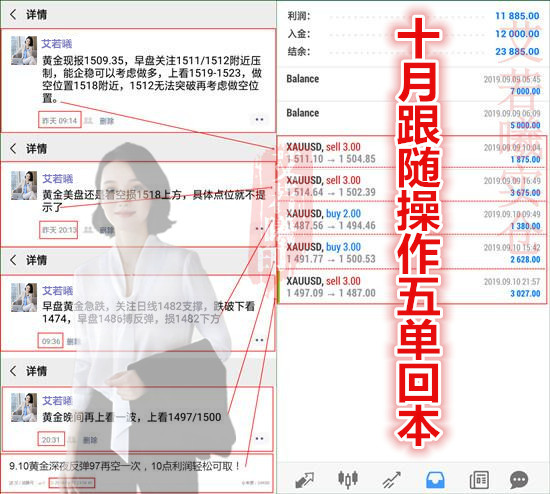The width and height of the screenshot is (550, 494).
Task: Select the profit value 11 885.00
Action: coord(517,16)
